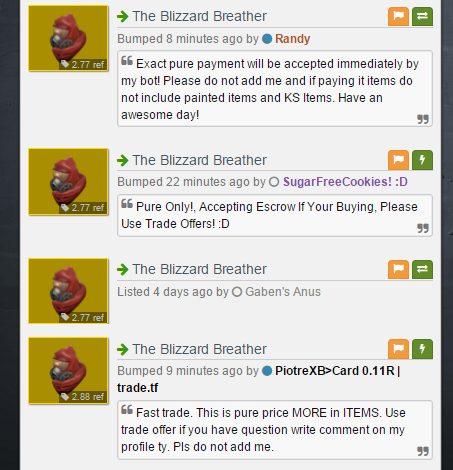This screenshot has height=470, width=453.
Task: Select item thumbnail in SugarFreeCookies listing
Action: click(x=68, y=182)
